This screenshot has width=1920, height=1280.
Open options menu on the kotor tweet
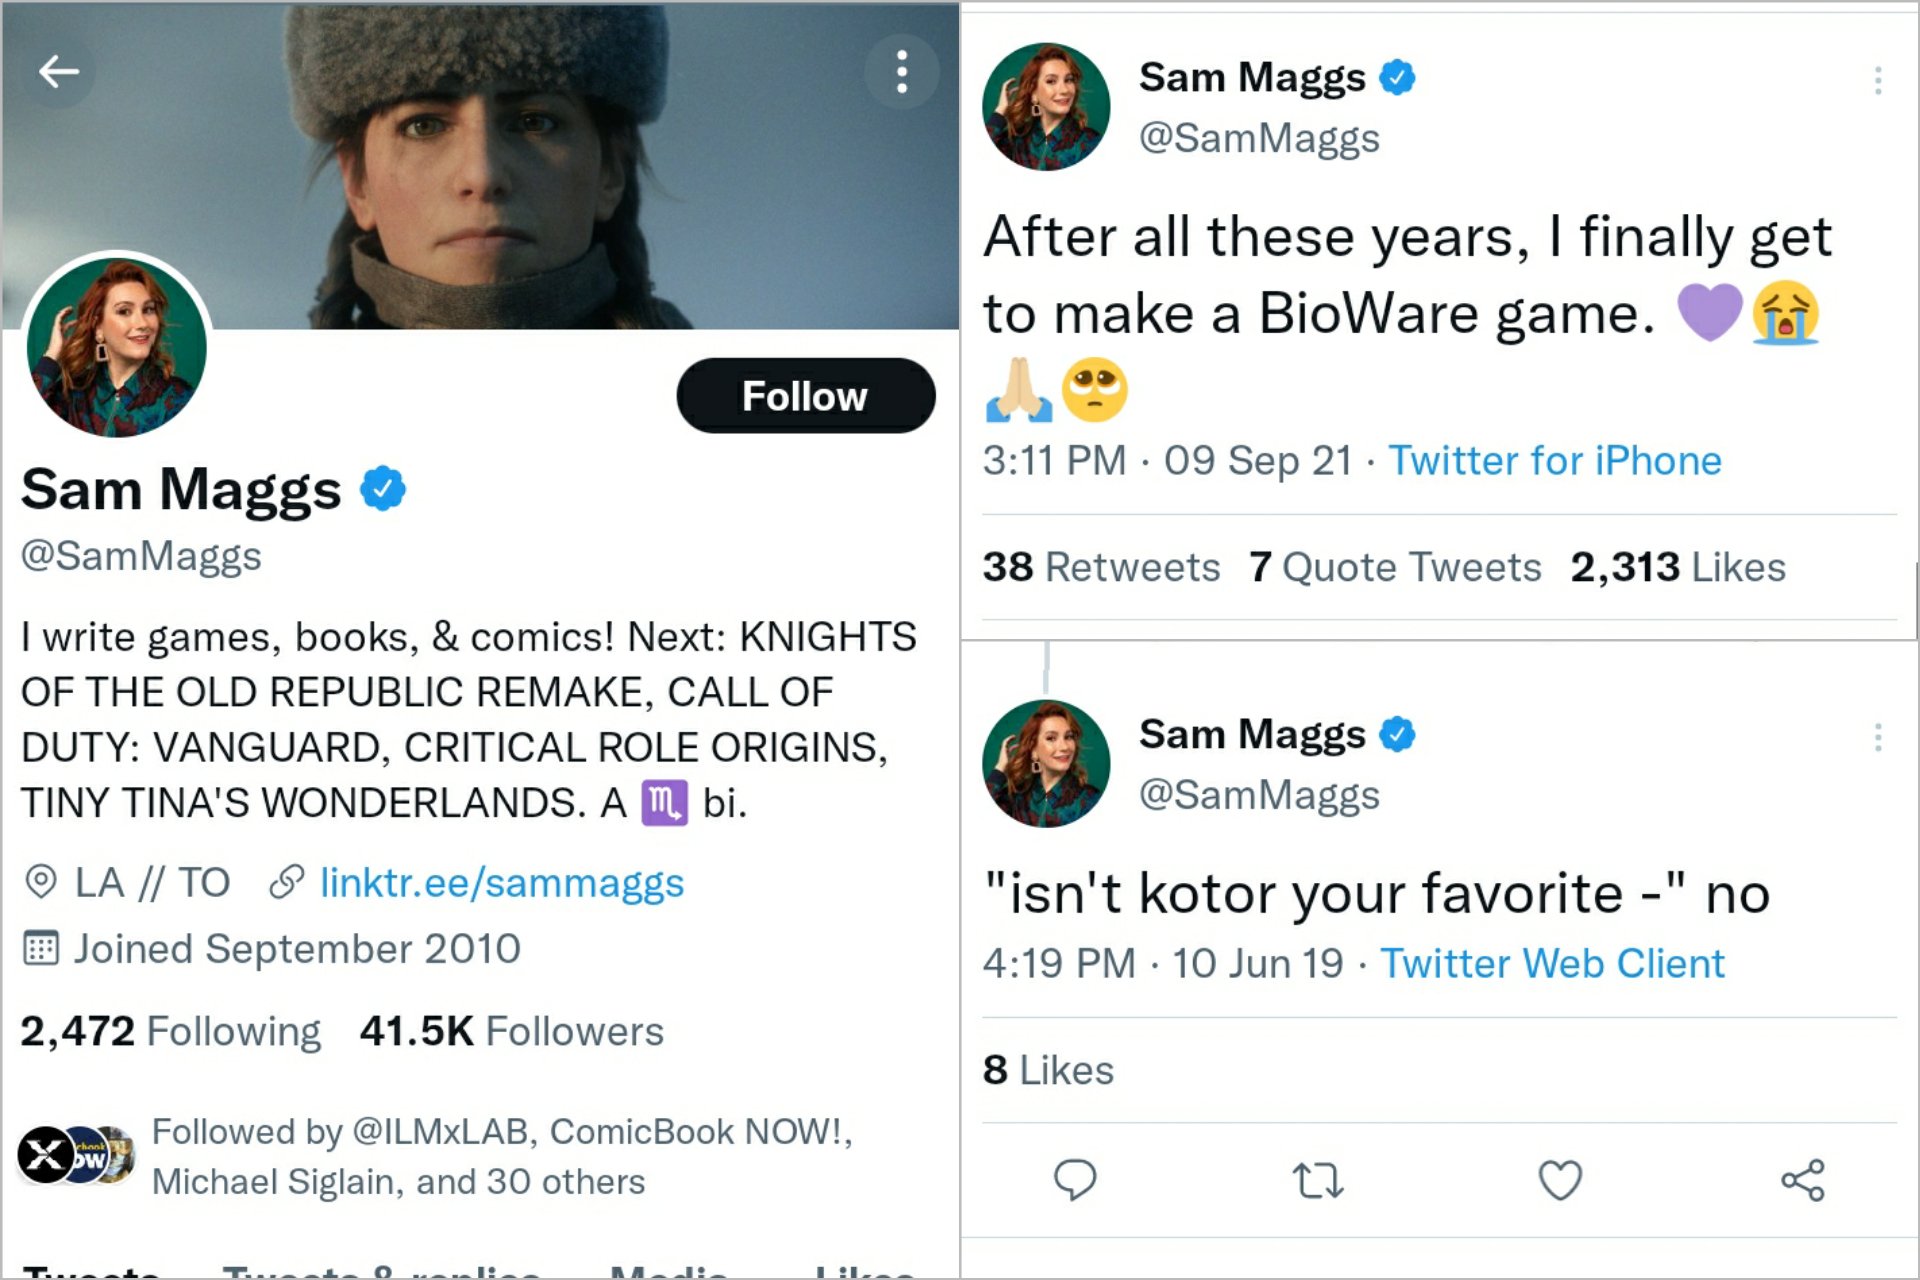1877,738
